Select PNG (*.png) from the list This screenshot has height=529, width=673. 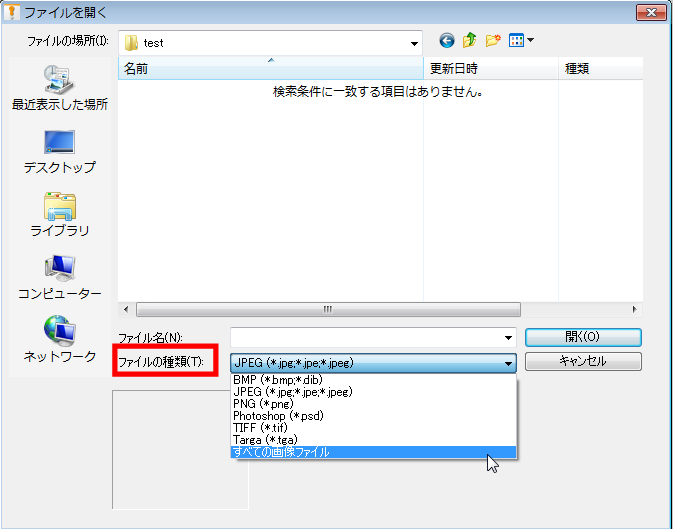pos(373,404)
